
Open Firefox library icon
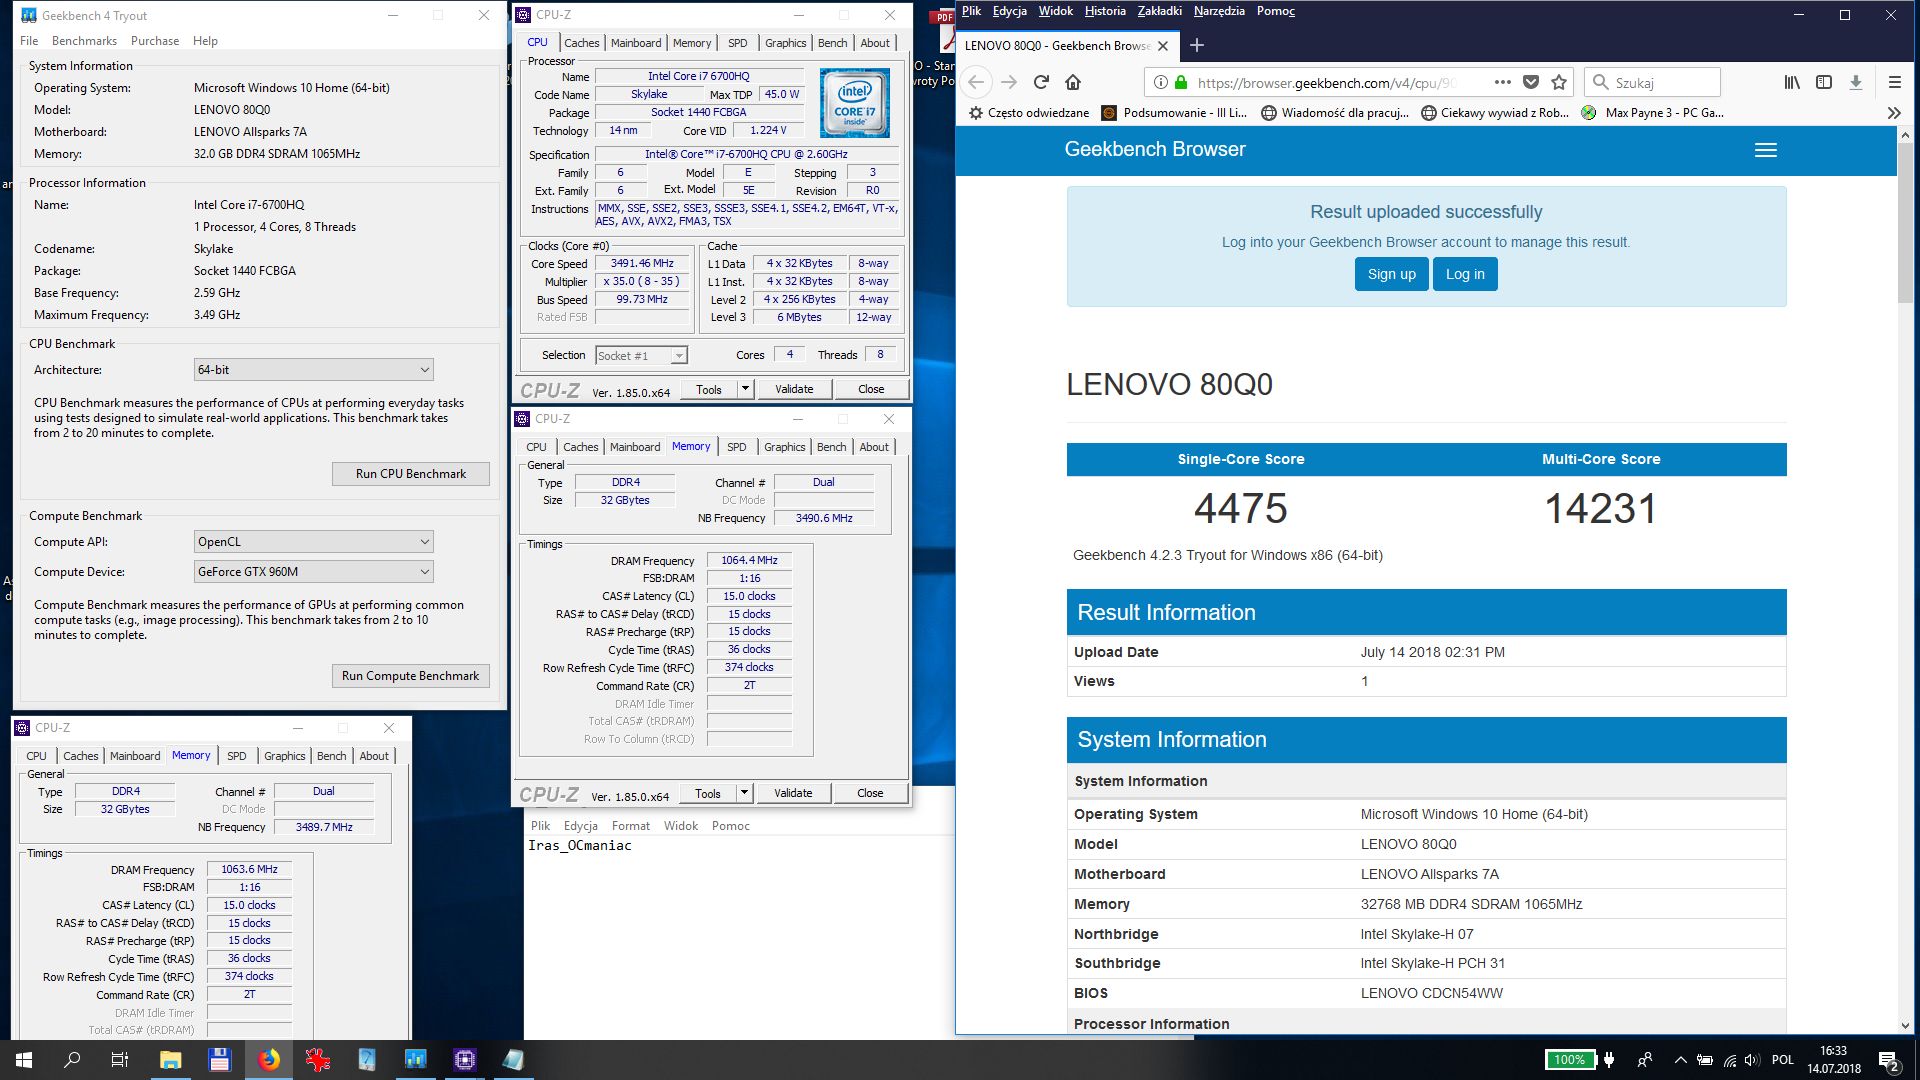click(1792, 82)
